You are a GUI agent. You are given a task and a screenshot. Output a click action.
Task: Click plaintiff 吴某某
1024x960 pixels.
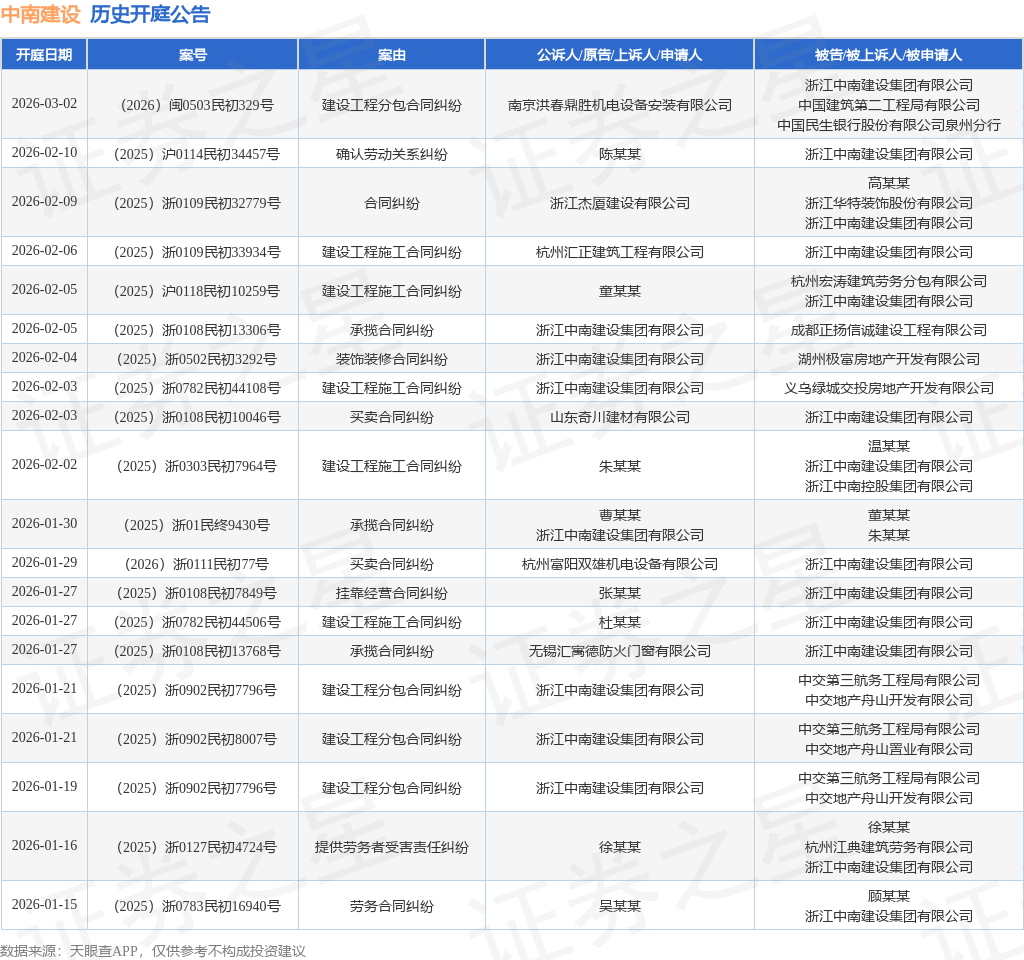[x=620, y=906]
